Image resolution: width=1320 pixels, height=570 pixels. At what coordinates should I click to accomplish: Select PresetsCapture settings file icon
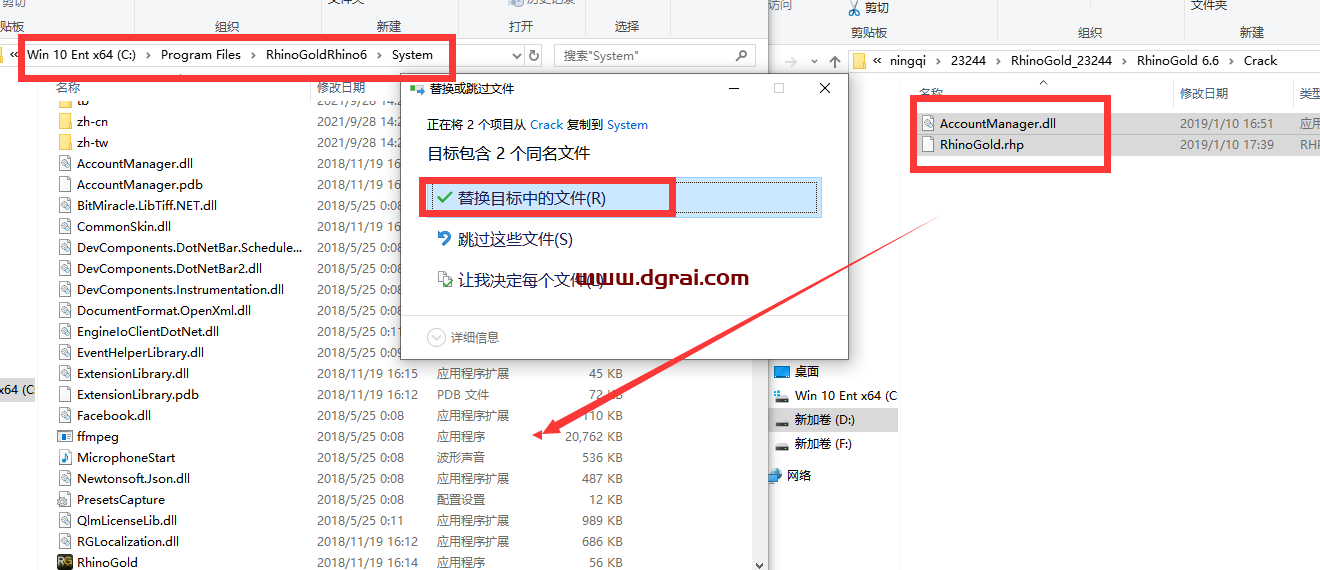65,500
